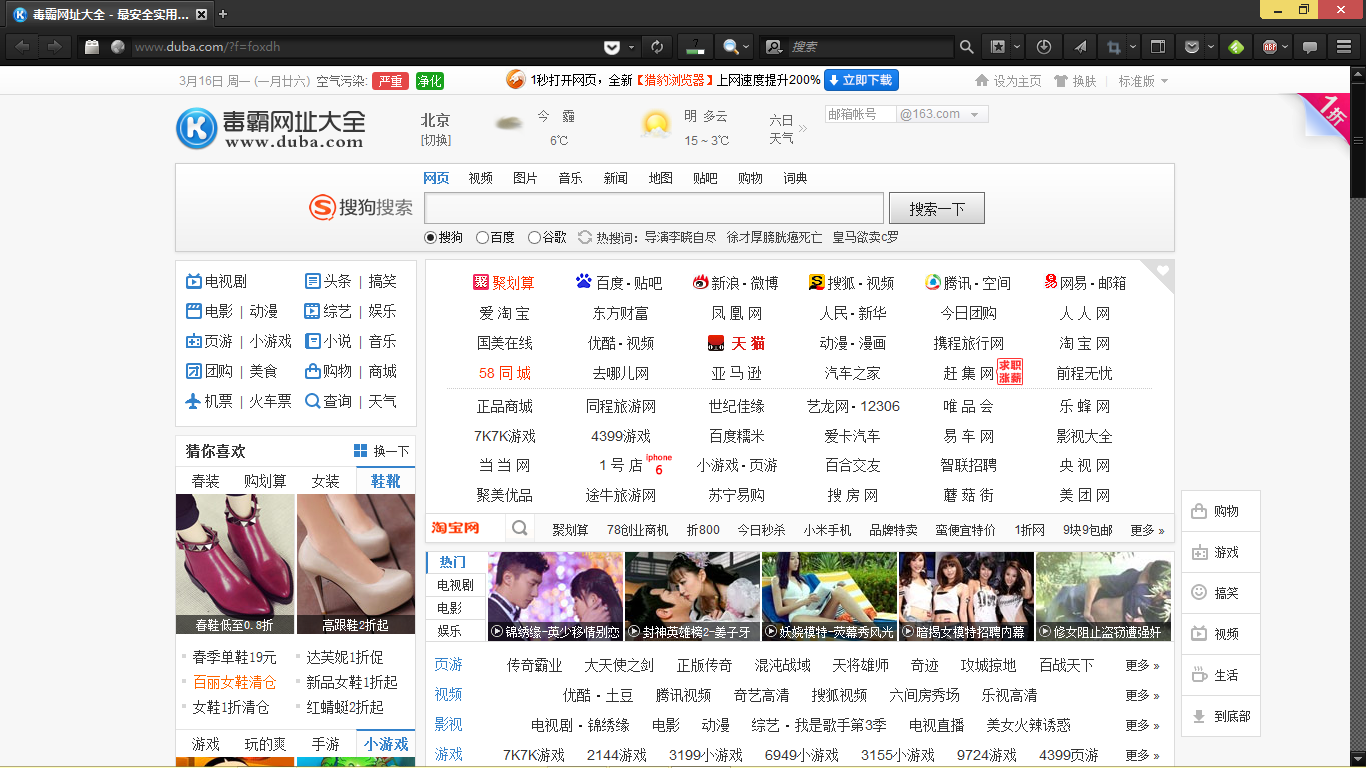The width and height of the screenshot is (1366, 768).
Task: Click the Sogou search text input field
Action: click(654, 208)
